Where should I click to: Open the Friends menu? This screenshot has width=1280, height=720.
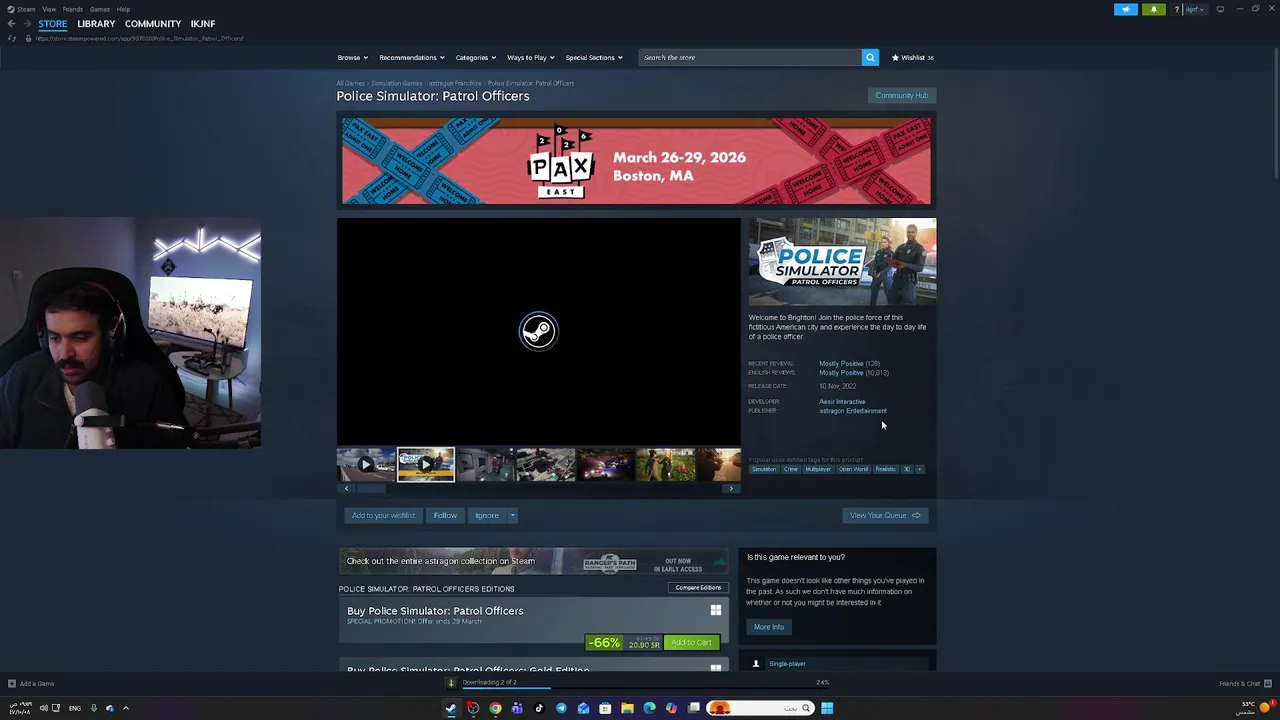click(x=73, y=9)
